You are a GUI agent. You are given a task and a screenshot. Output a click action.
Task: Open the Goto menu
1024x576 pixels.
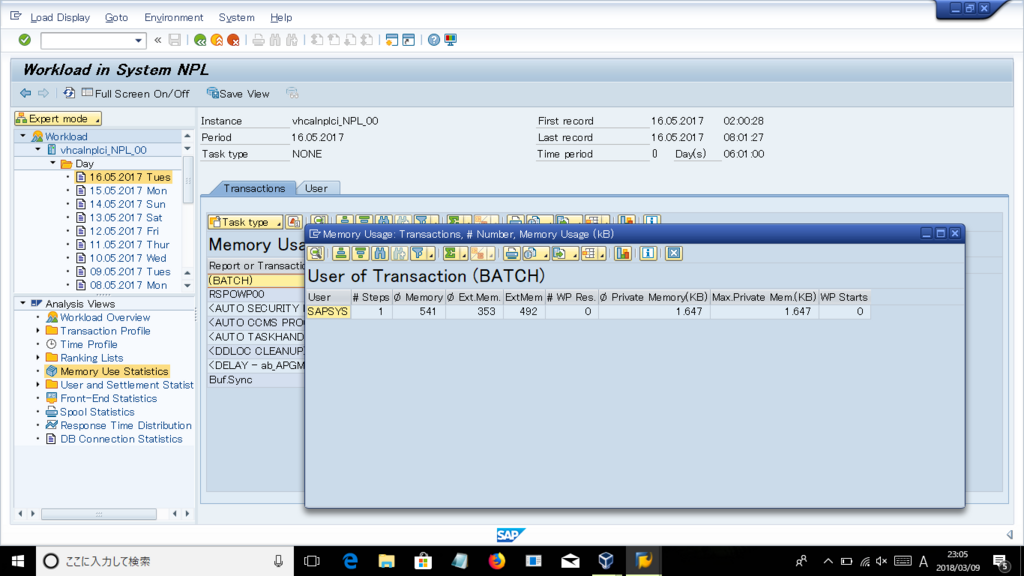(x=116, y=18)
